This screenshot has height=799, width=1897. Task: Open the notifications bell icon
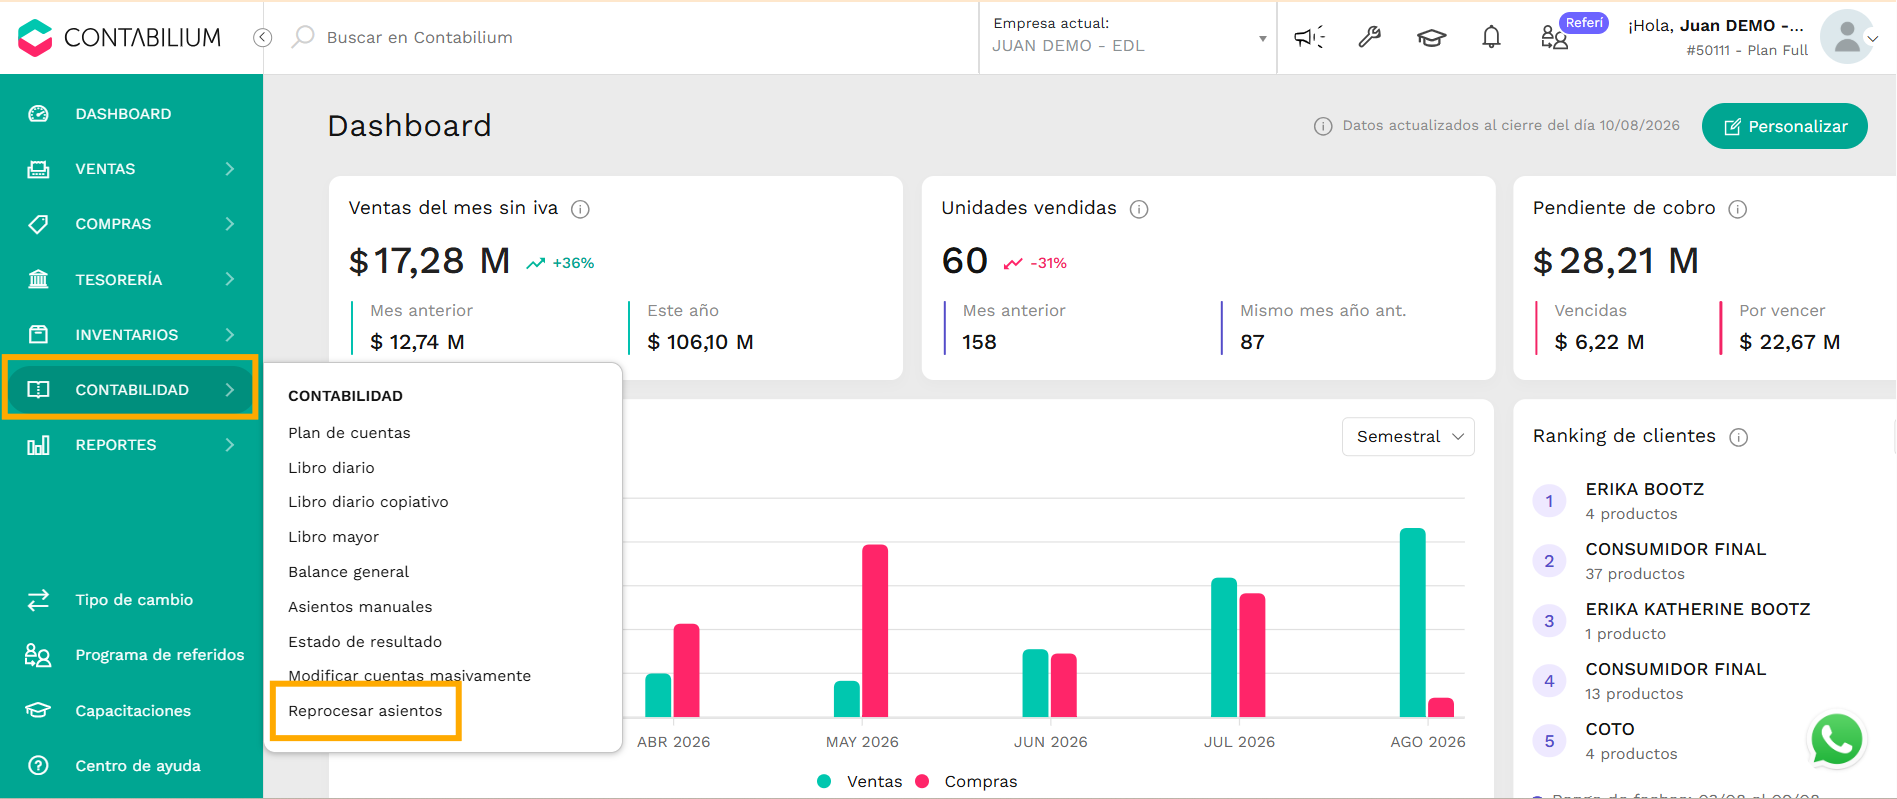pos(1491,37)
